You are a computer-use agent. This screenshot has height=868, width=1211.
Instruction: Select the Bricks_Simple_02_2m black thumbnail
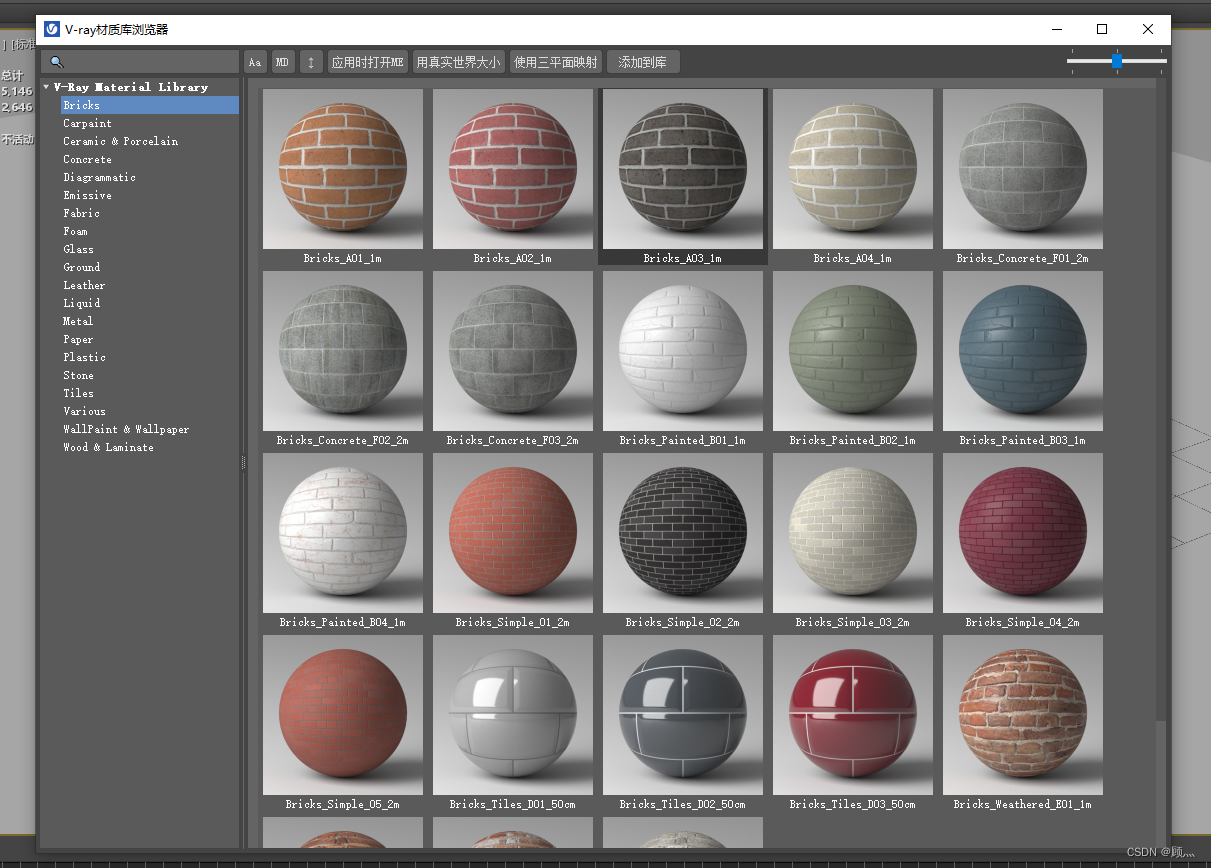click(683, 533)
